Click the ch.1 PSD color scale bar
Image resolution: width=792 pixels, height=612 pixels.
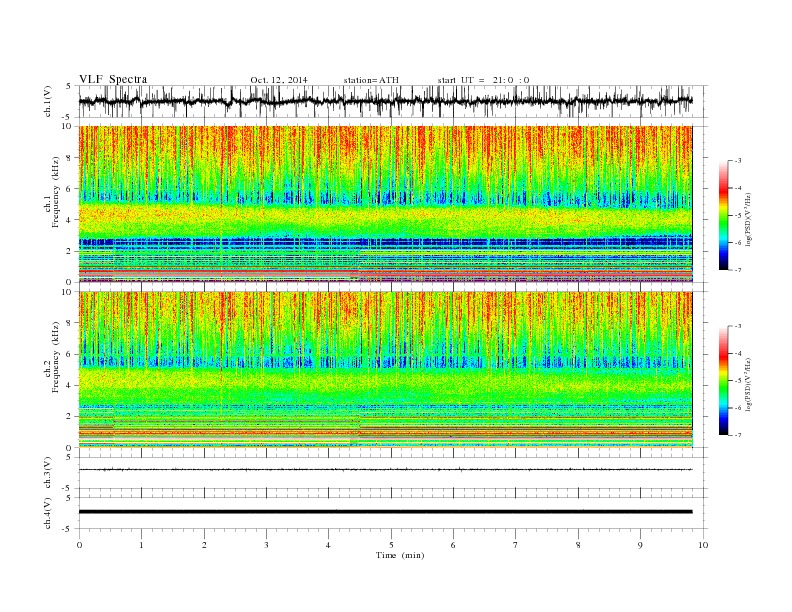723,215
